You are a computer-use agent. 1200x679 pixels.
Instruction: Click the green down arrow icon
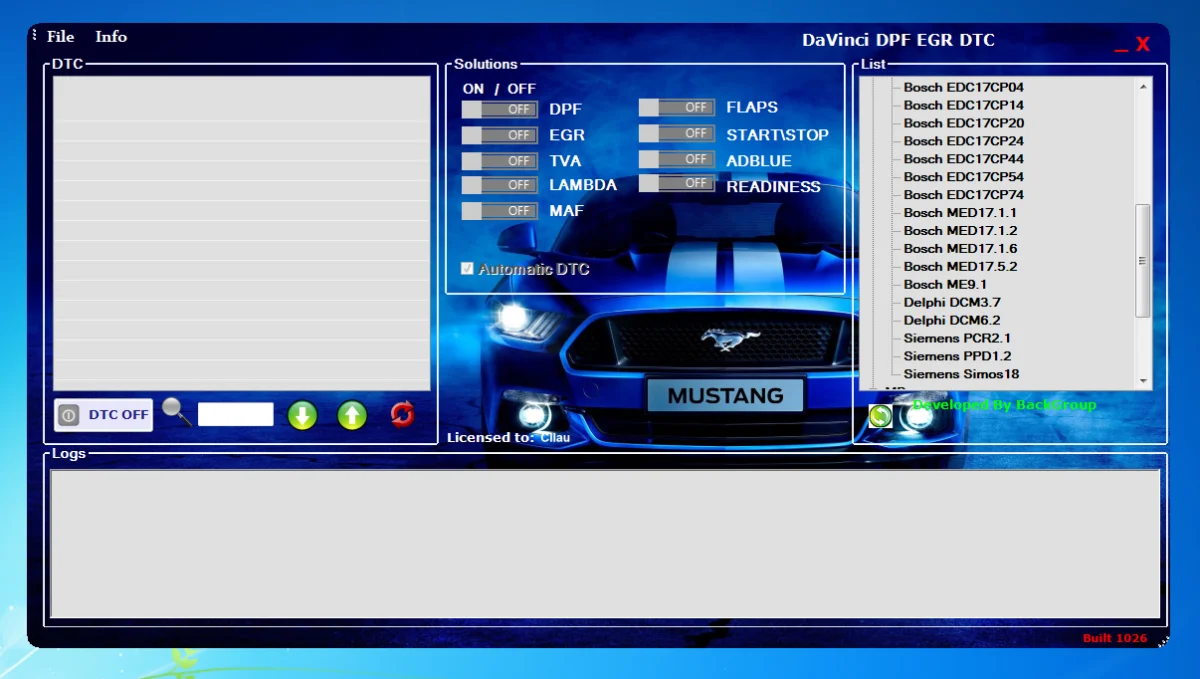[x=302, y=415]
